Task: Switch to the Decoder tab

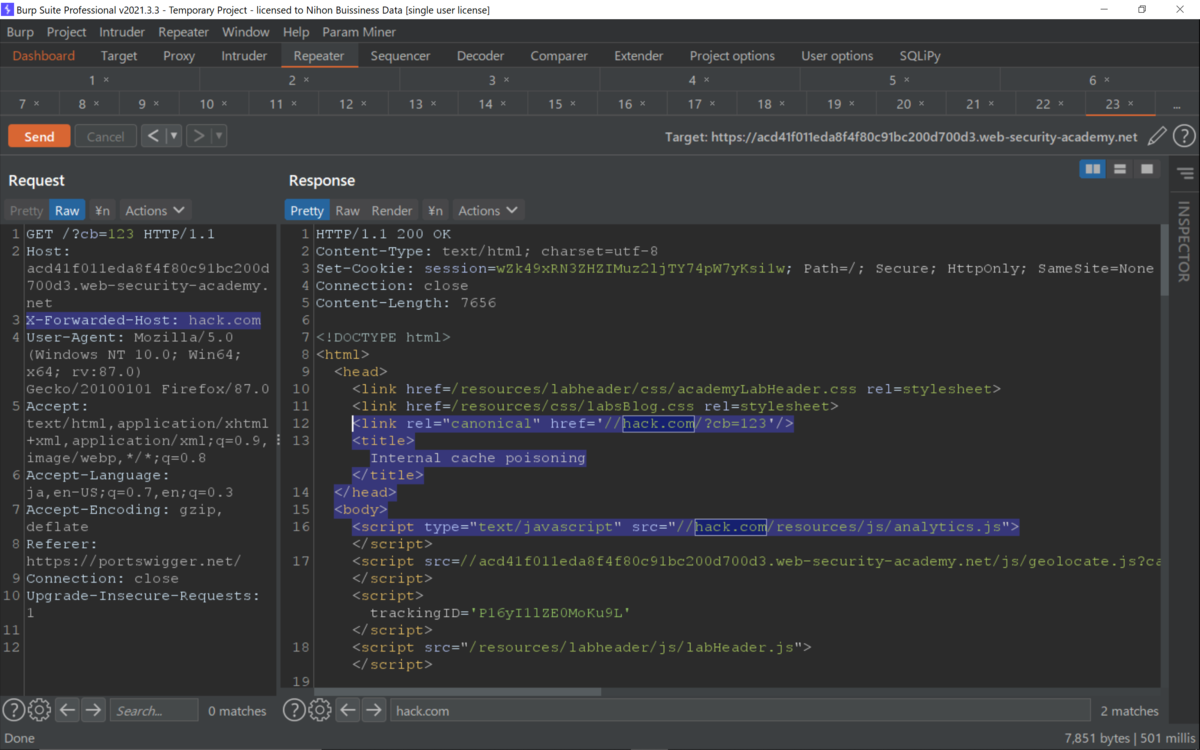Action: [480, 56]
